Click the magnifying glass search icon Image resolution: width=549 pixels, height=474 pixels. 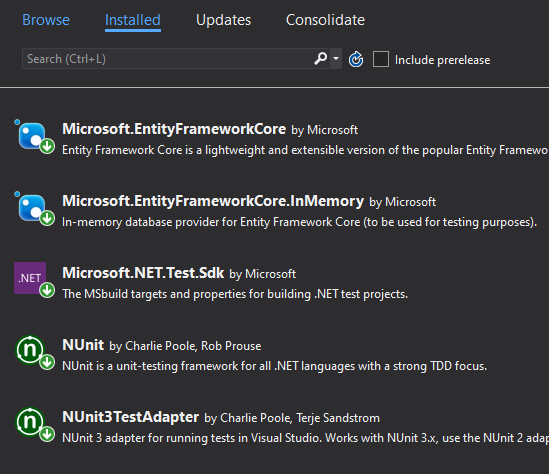click(320, 58)
